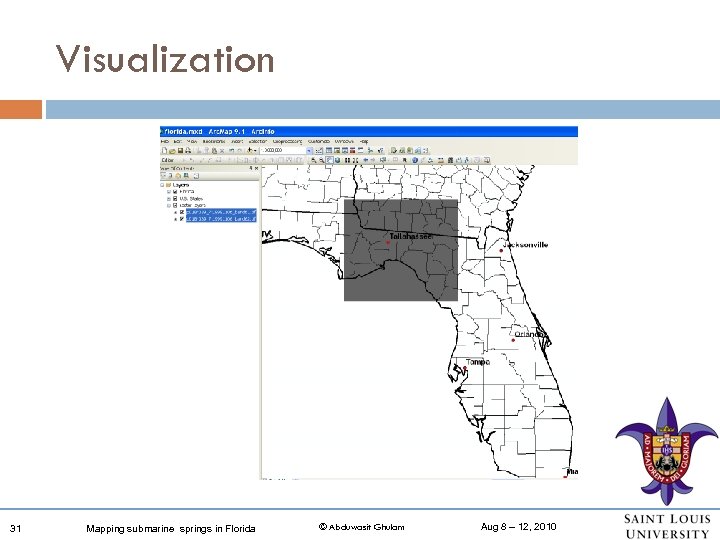Image resolution: width=720 pixels, height=540 pixels.
Task: Click the Add Data button
Action: pos(249,150)
